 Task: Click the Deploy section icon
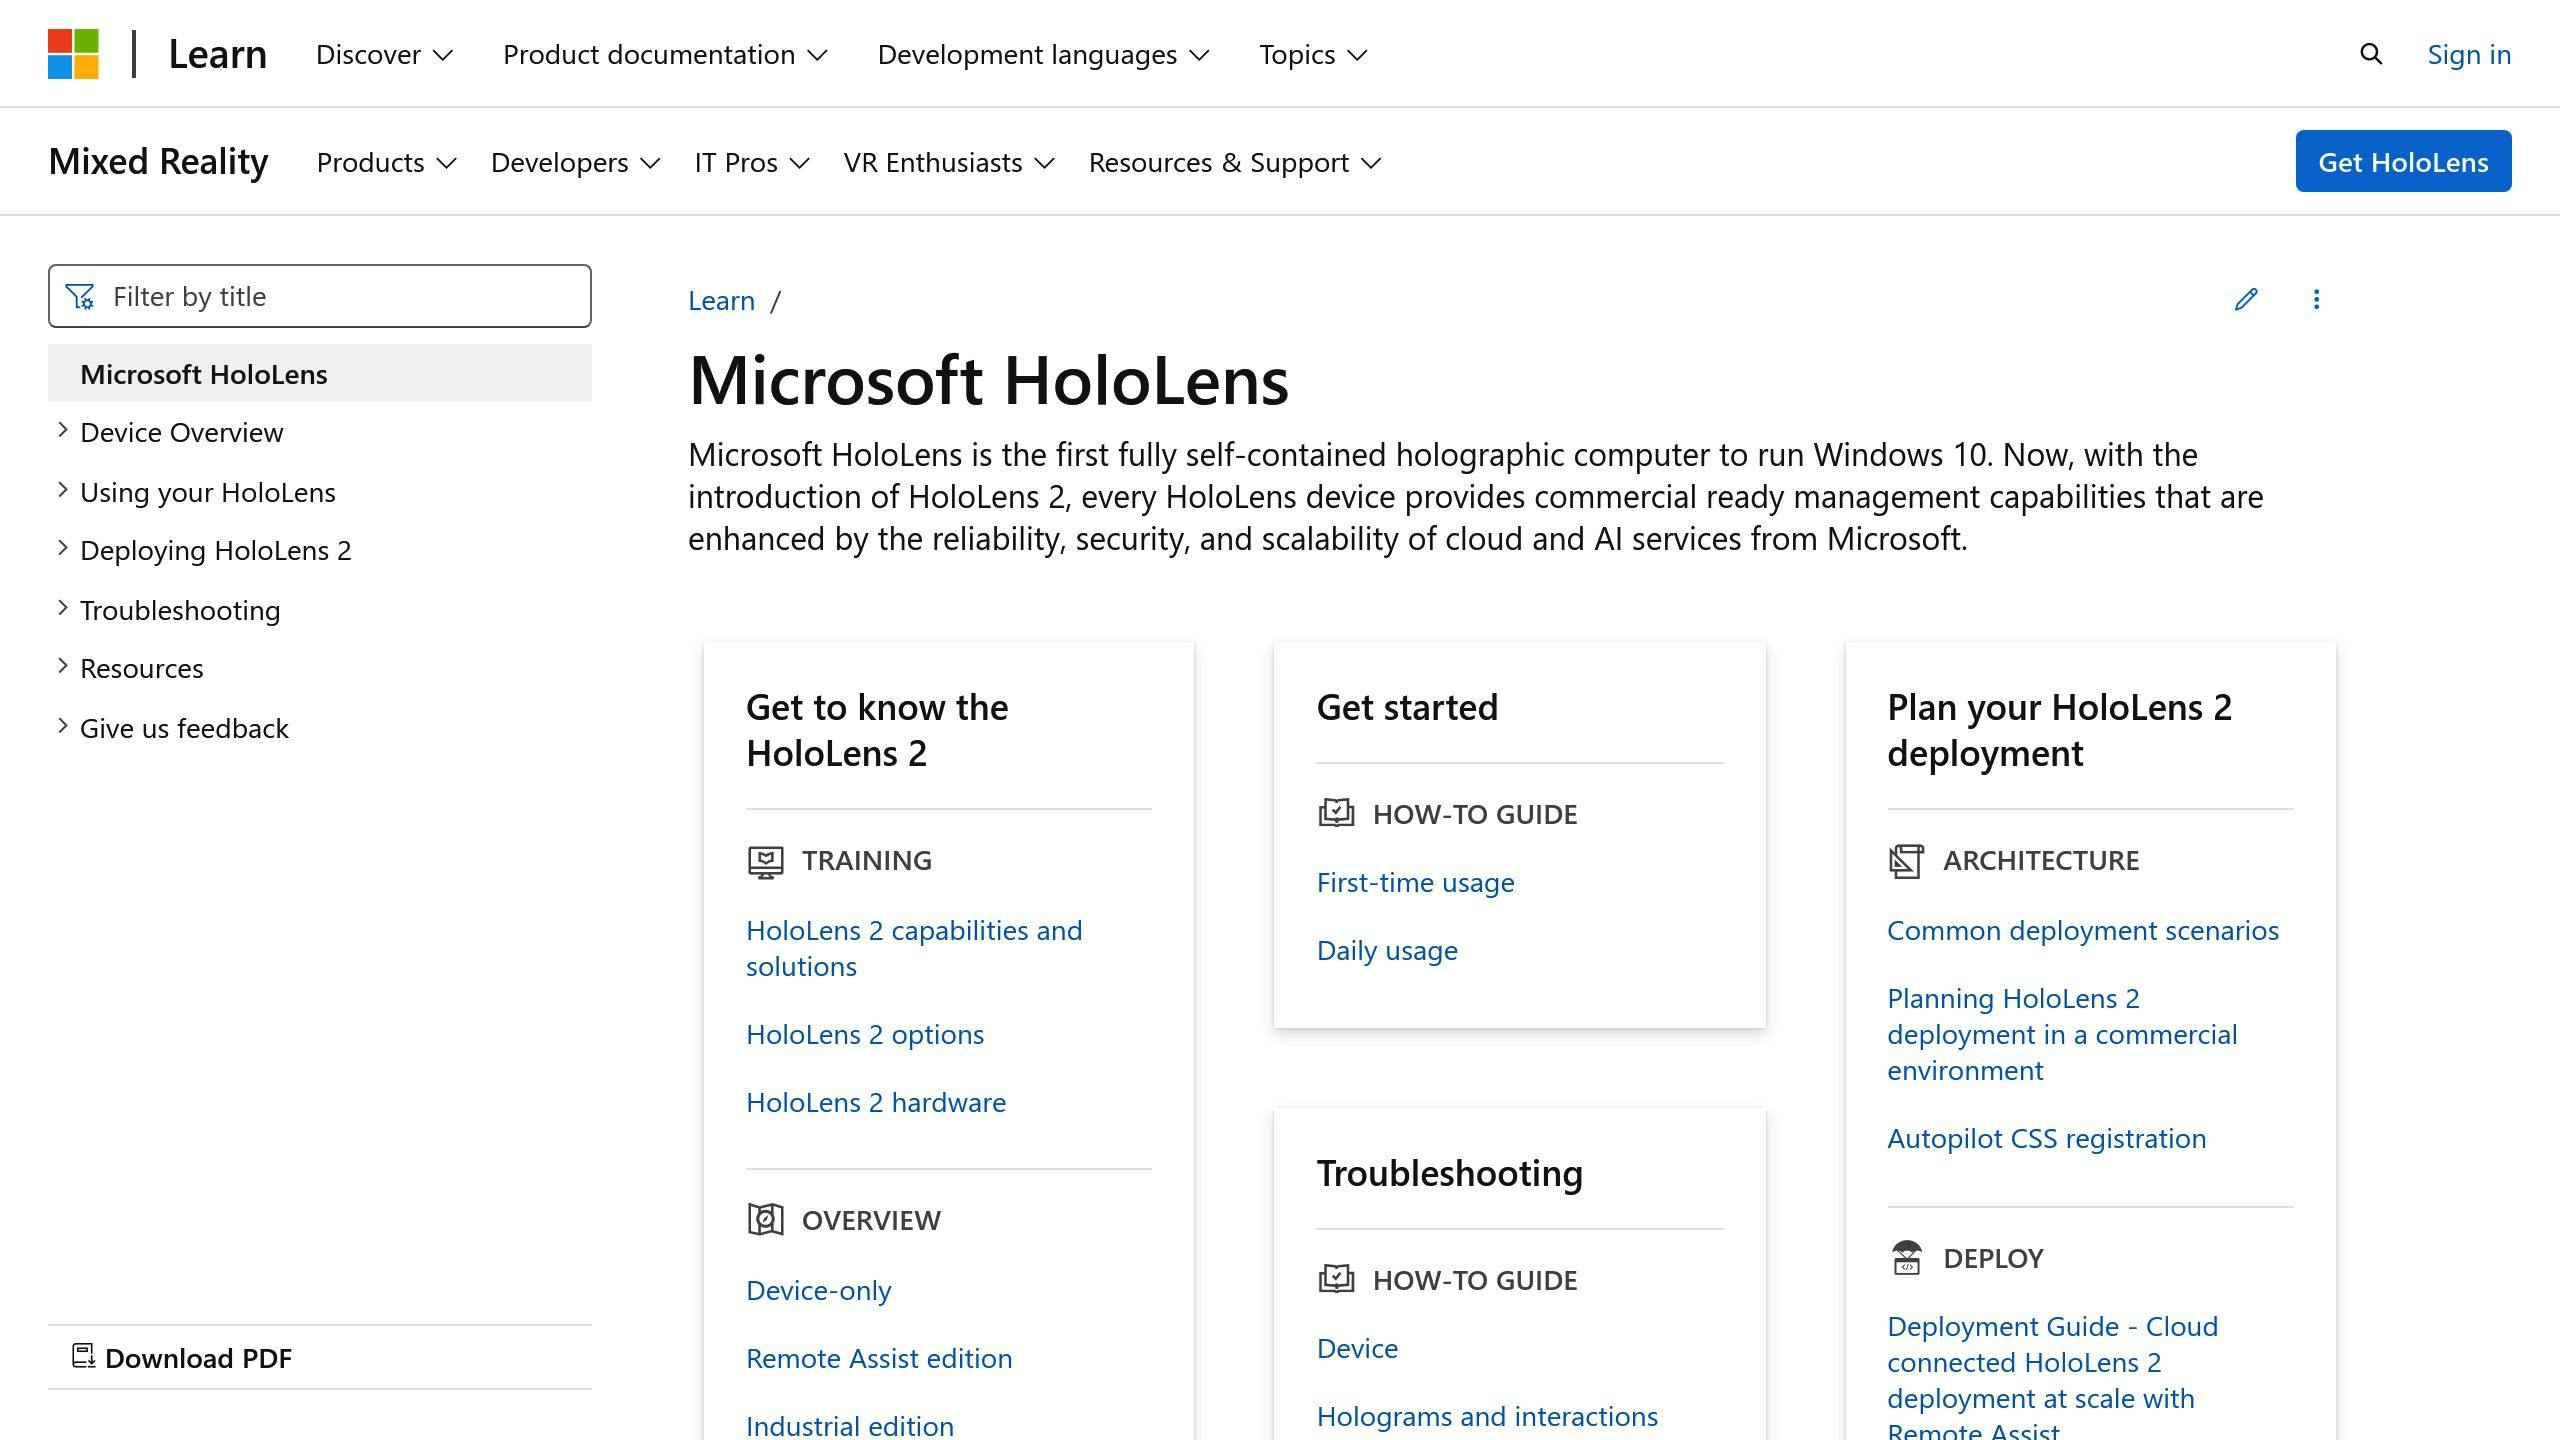[1906, 1257]
